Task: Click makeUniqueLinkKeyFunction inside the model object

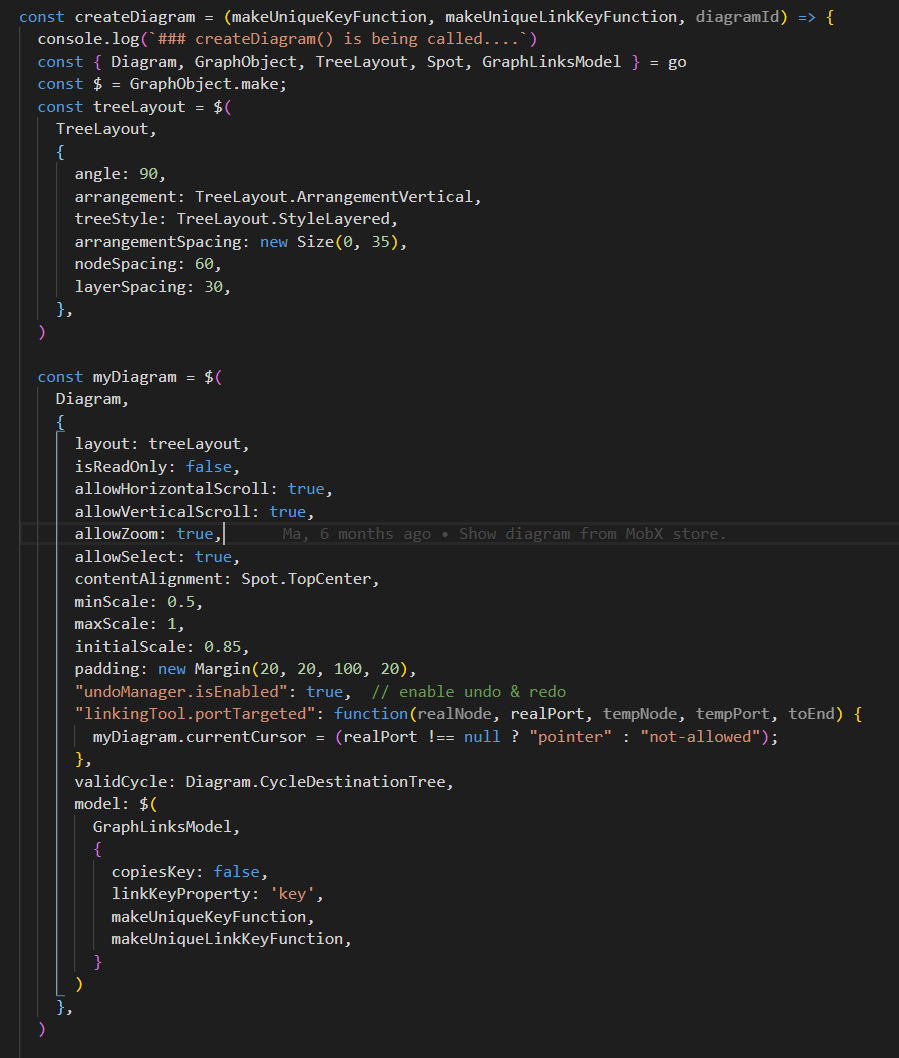Action: click(x=227, y=939)
